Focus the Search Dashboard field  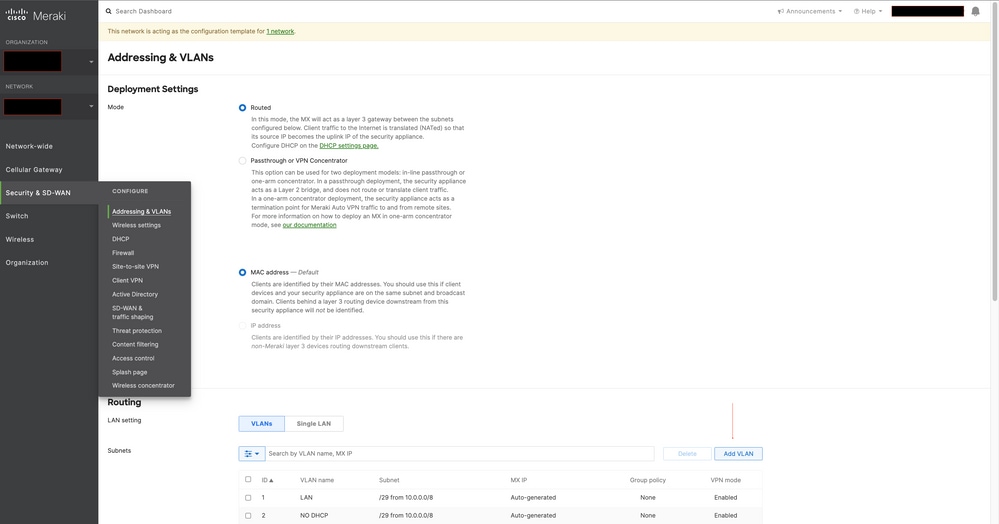pyautogui.click(x=143, y=11)
